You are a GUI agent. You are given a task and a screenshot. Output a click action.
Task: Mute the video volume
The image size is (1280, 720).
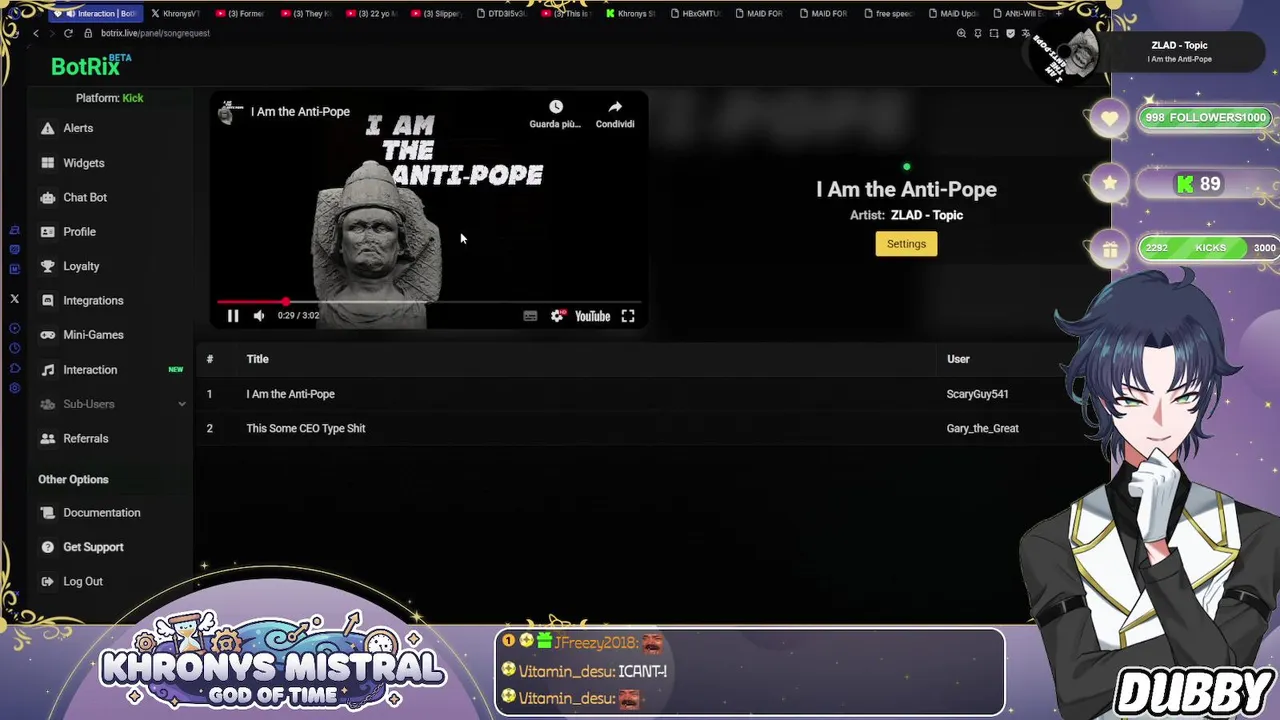pyautogui.click(x=259, y=316)
